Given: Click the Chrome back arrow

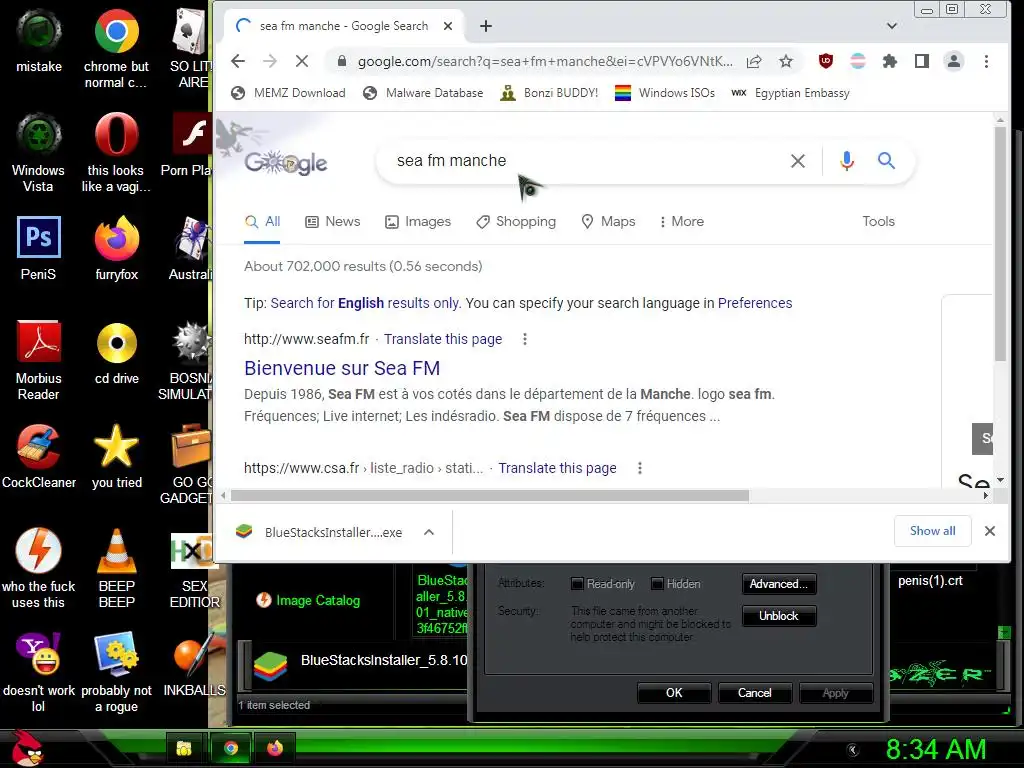Looking at the screenshot, I should click(238, 61).
